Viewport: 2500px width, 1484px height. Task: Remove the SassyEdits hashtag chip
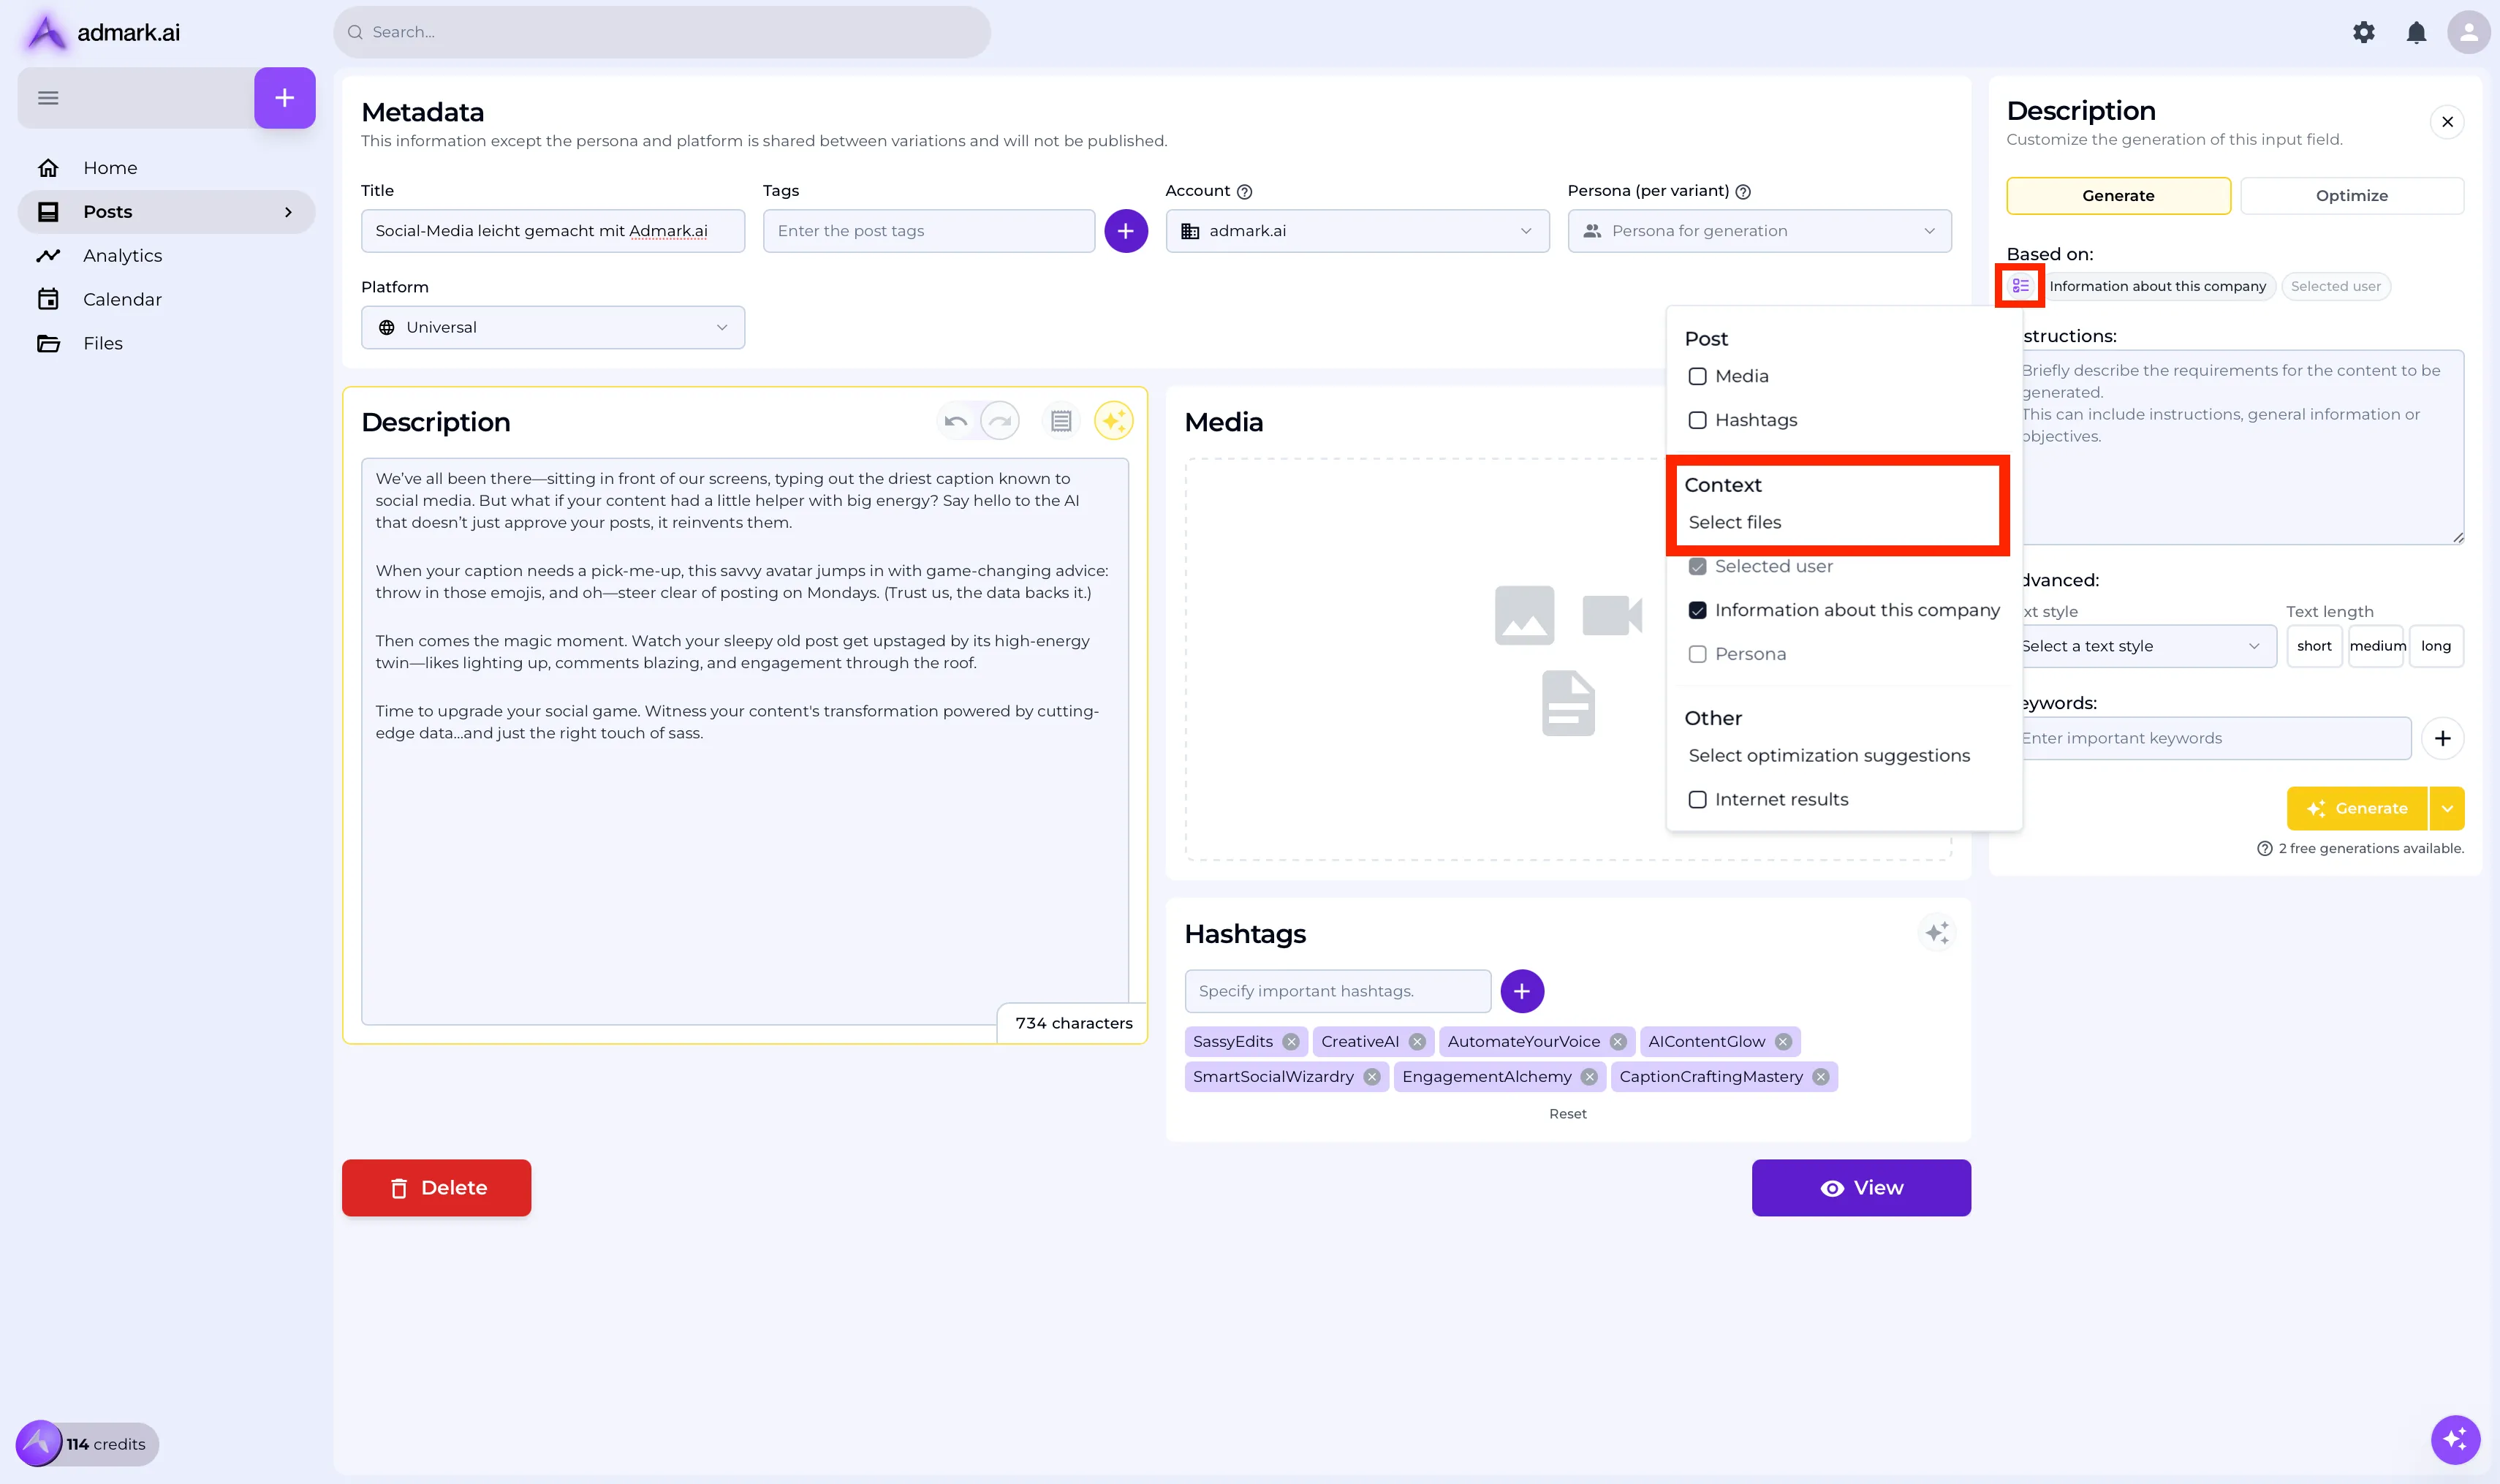click(1291, 1041)
